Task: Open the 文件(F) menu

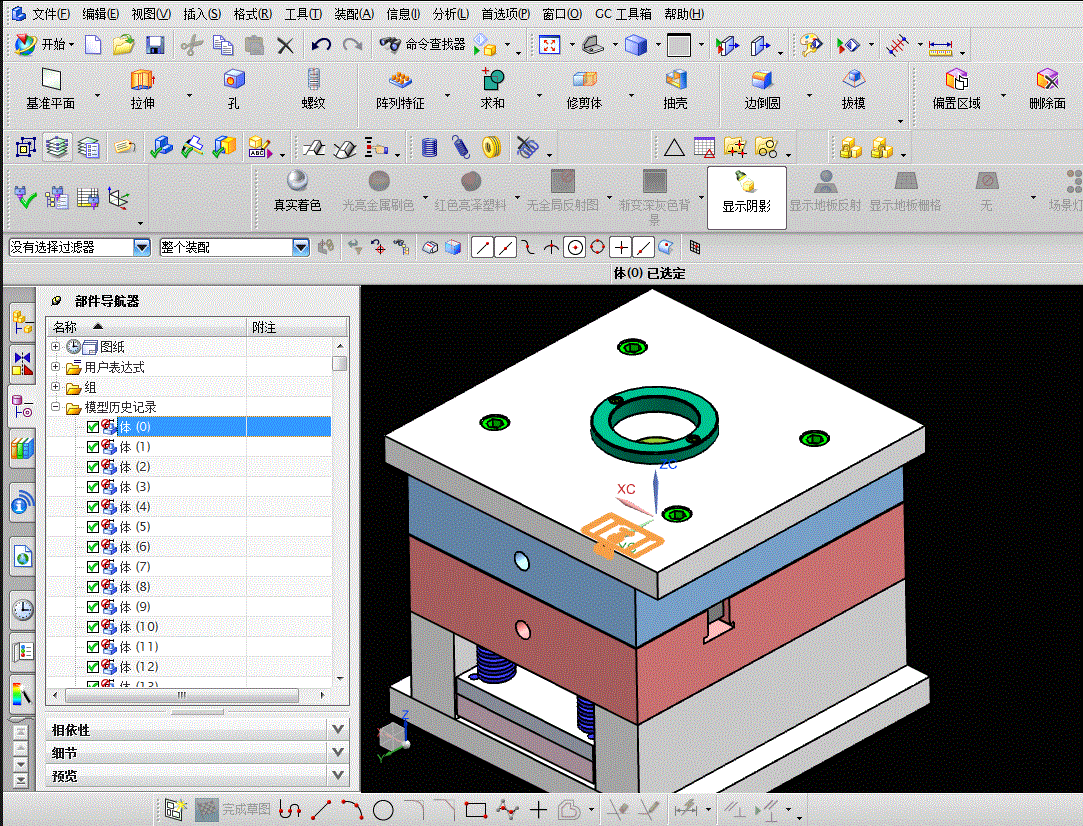Action: [x=50, y=14]
